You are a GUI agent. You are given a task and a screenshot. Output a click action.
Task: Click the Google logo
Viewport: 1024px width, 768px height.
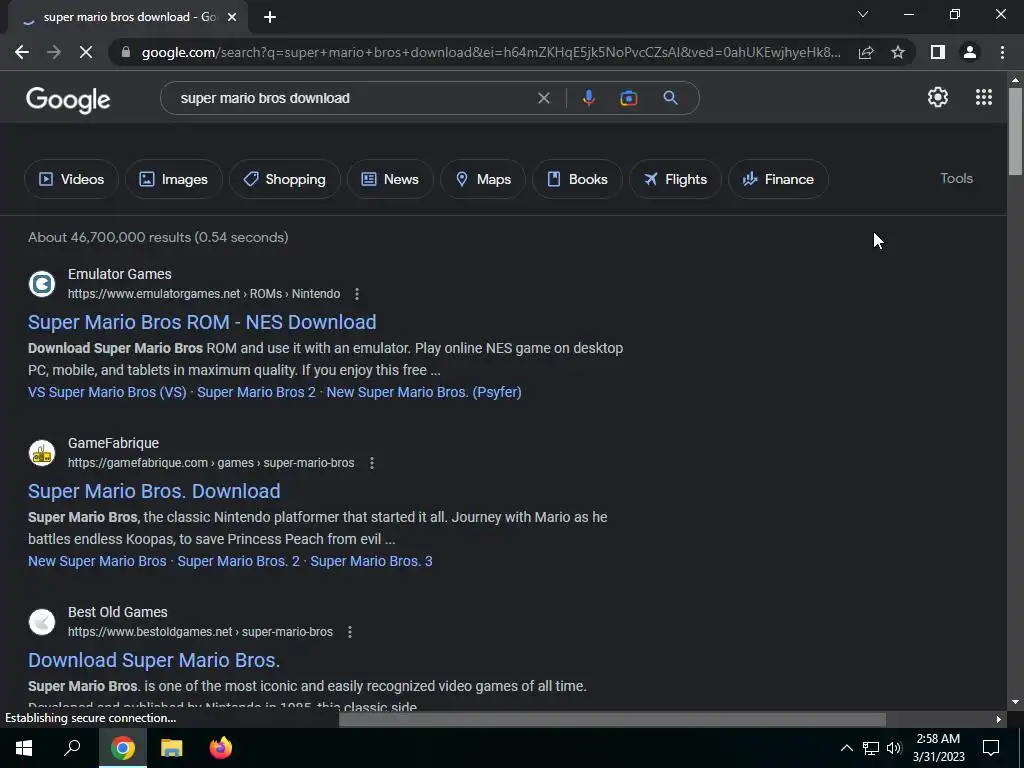[x=68, y=100]
